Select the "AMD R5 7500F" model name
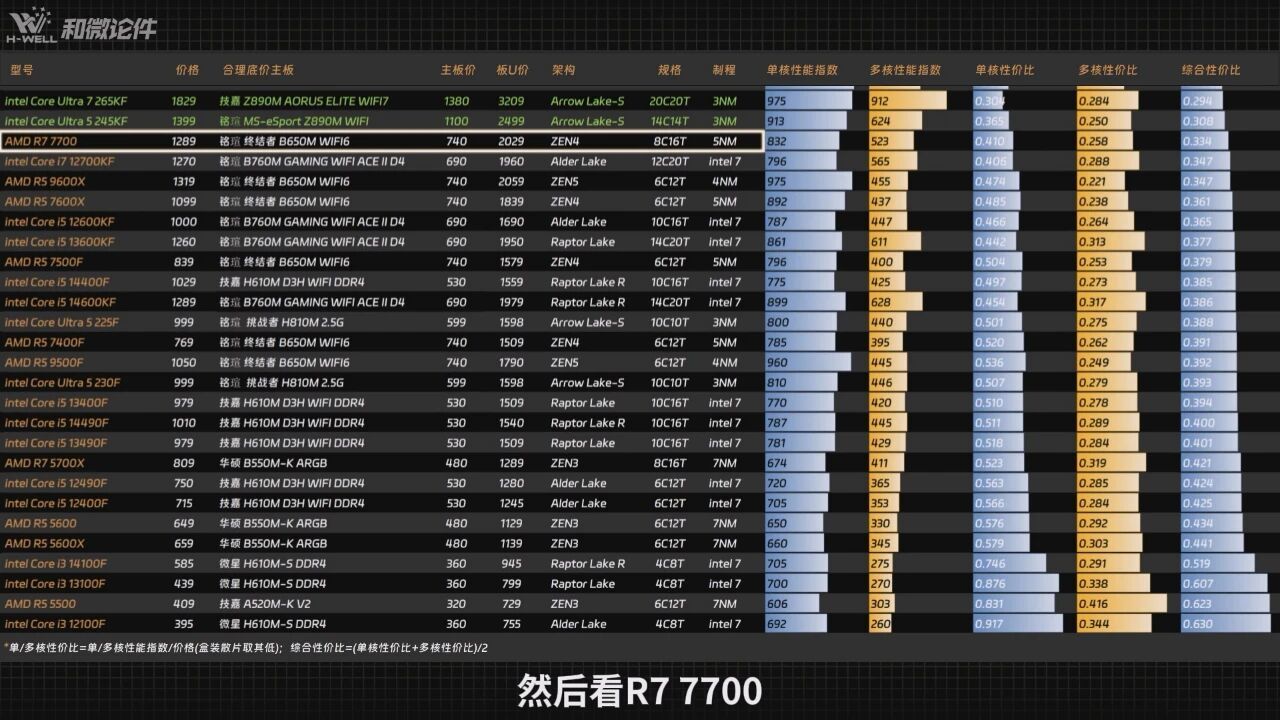Viewport: 1280px width, 720px height. (45, 262)
